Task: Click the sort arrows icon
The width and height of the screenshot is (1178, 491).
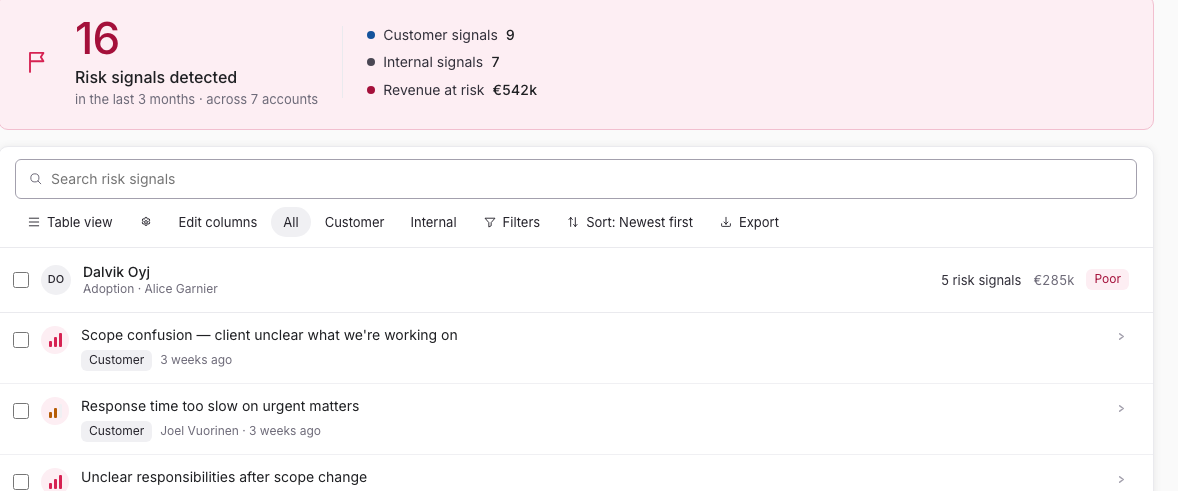Action: tap(573, 222)
